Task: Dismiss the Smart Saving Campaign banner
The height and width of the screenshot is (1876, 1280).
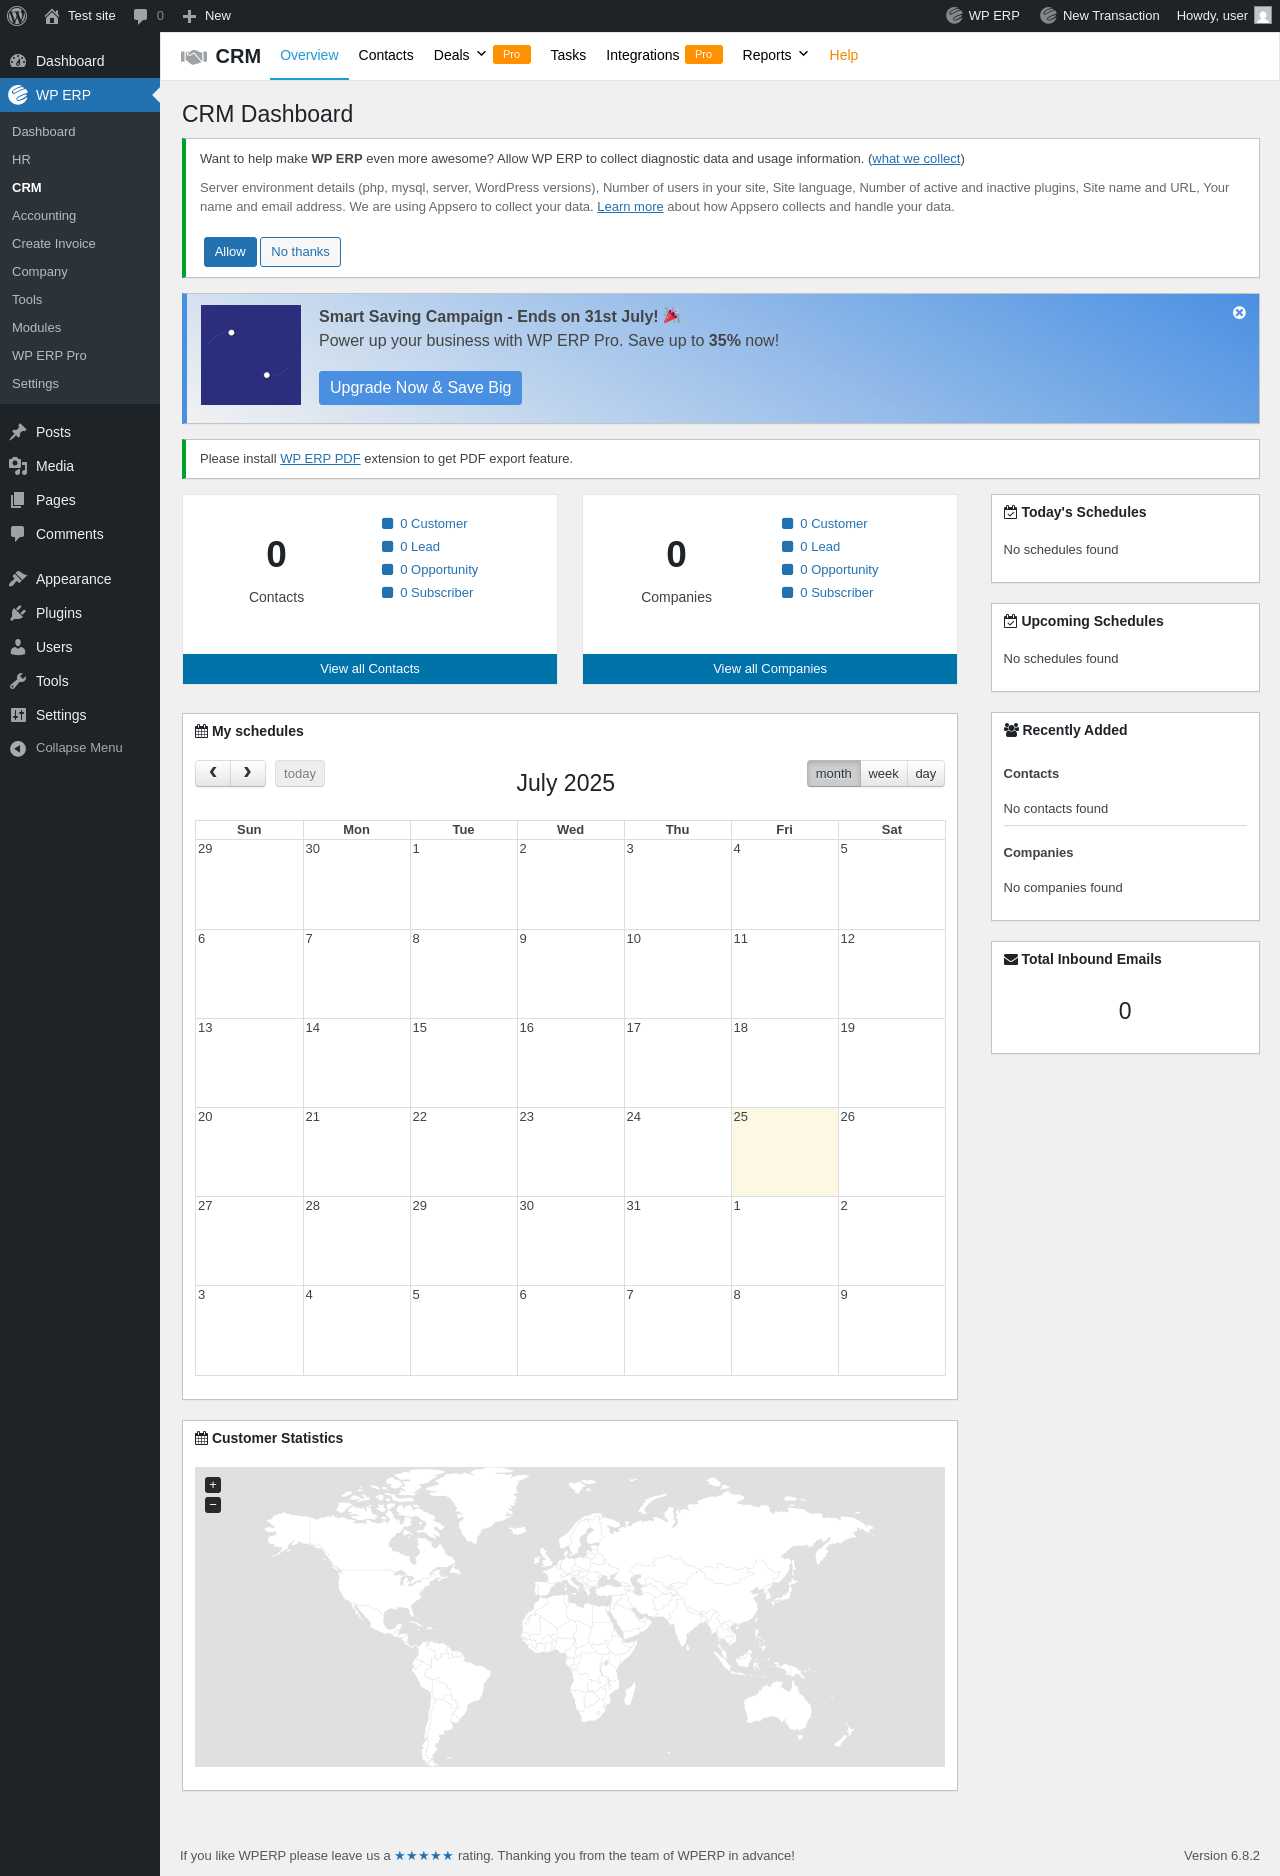Action: [x=1239, y=313]
